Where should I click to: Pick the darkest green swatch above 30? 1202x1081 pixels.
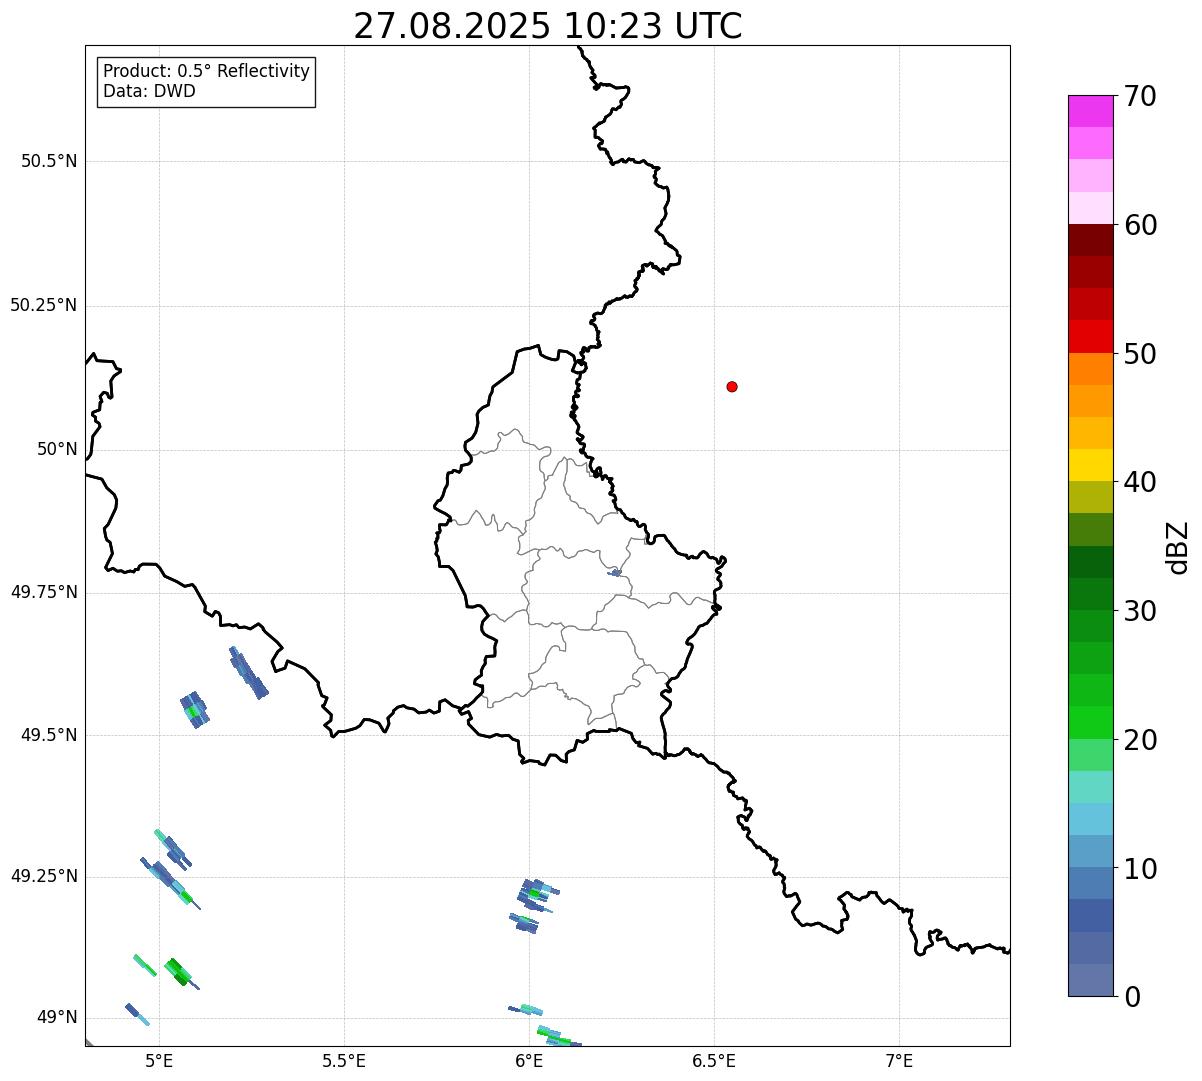[x=1091, y=562]
